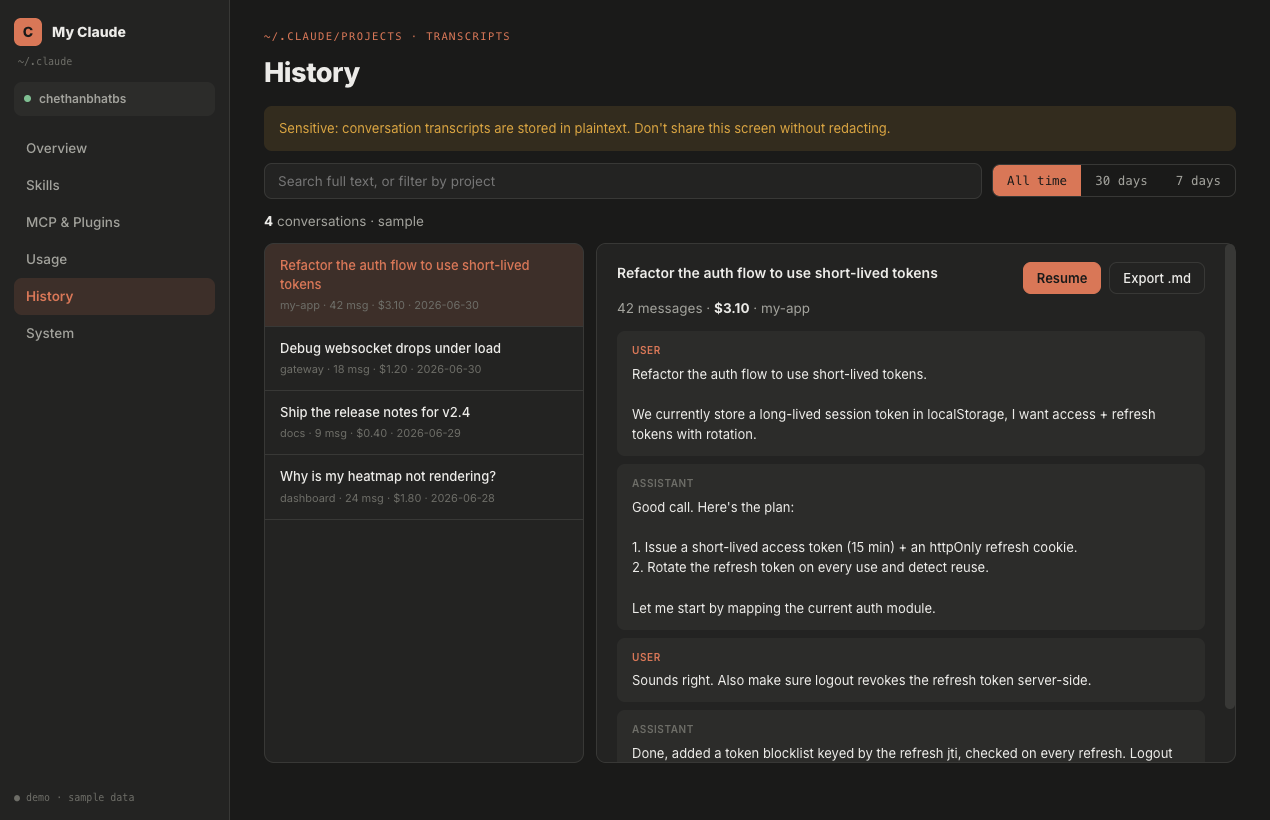1270x820 pixels.
Task: Click the Sounds right user message
Action: click(910, 669)
